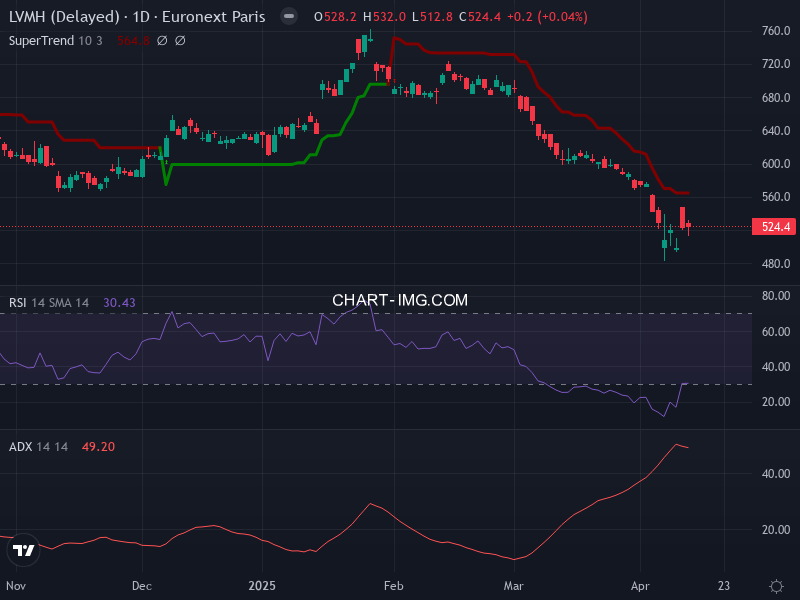Click the 80.00 RSI scale label
The width and height of the screenshot is (800, 600).
776,296
